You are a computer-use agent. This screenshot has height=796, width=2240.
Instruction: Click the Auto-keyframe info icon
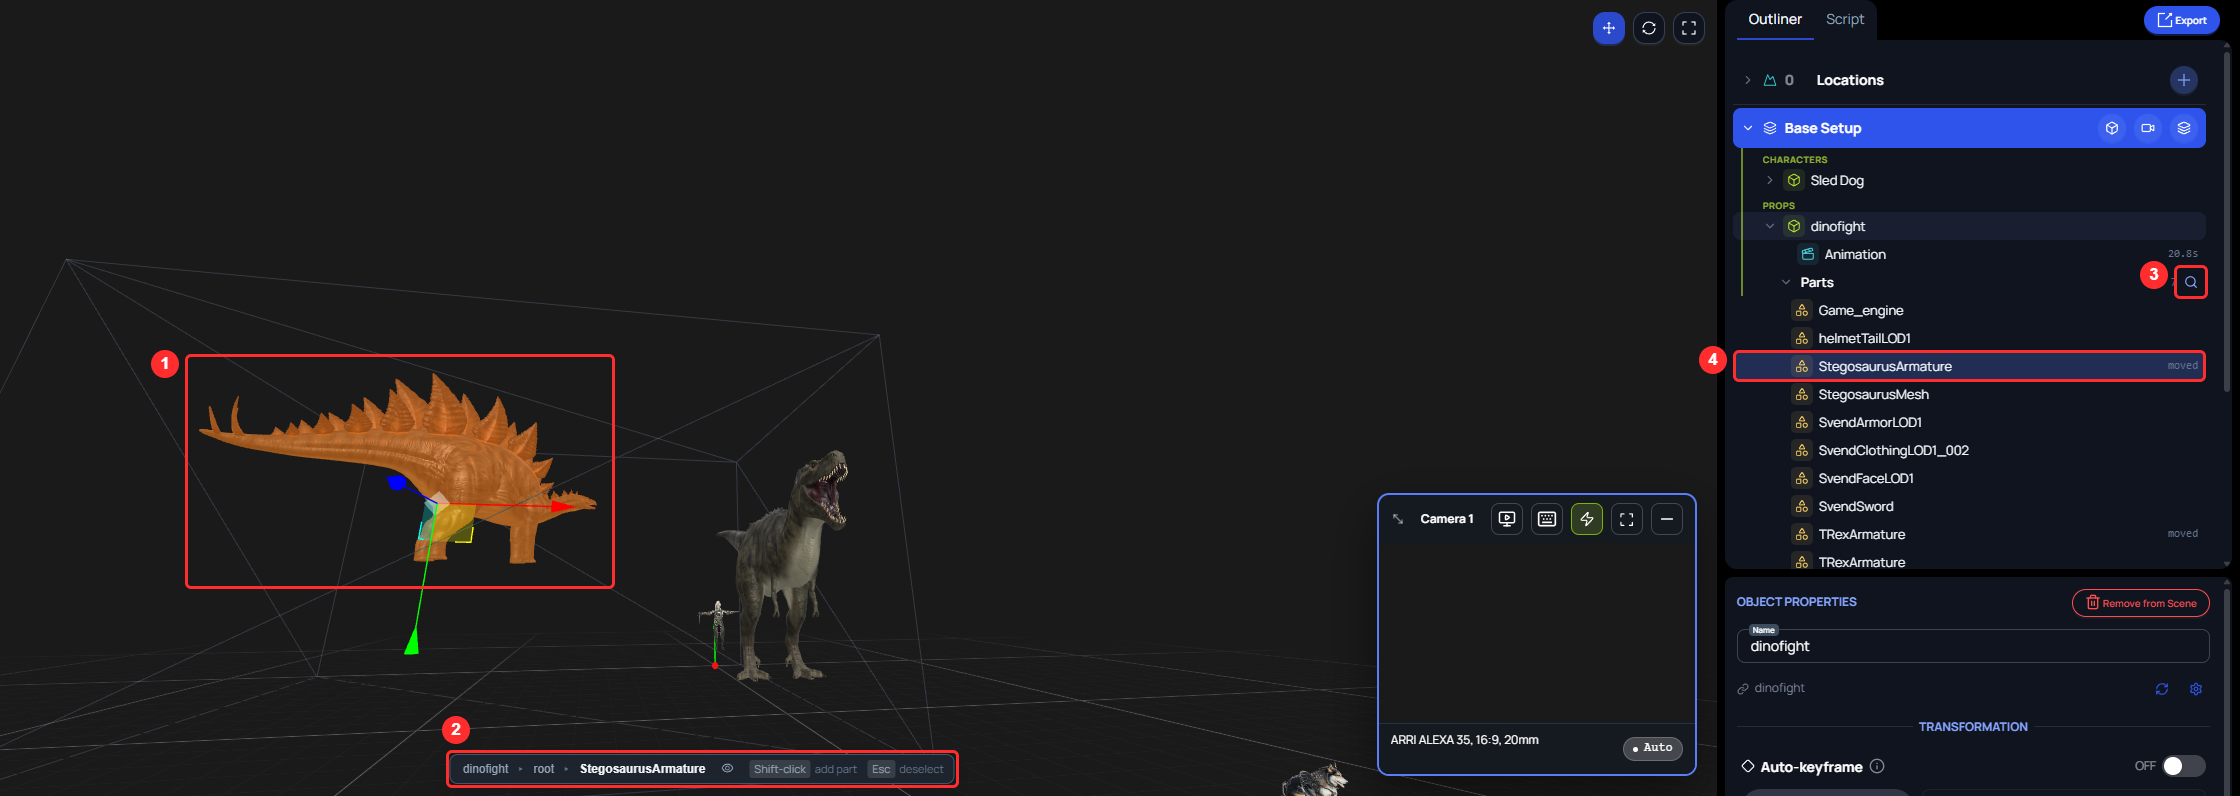click(x=1877, y=766)
